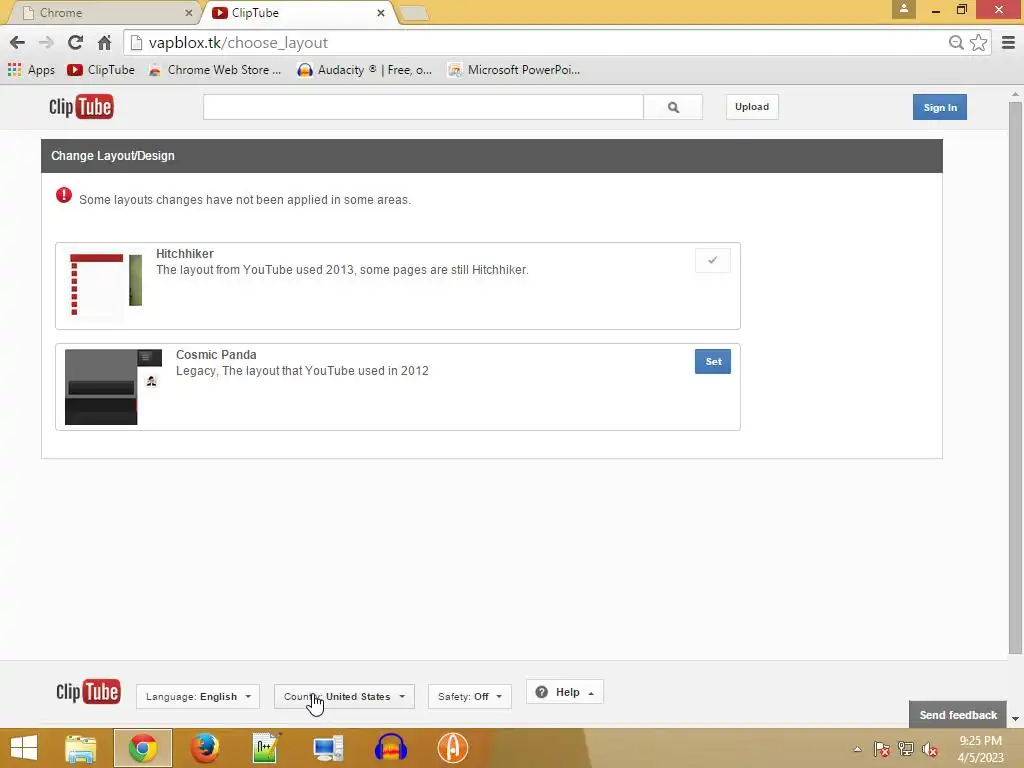Click the Upload button
Image resolution: width=1024 pixels, height=768 pixels.
coord(752,107)
